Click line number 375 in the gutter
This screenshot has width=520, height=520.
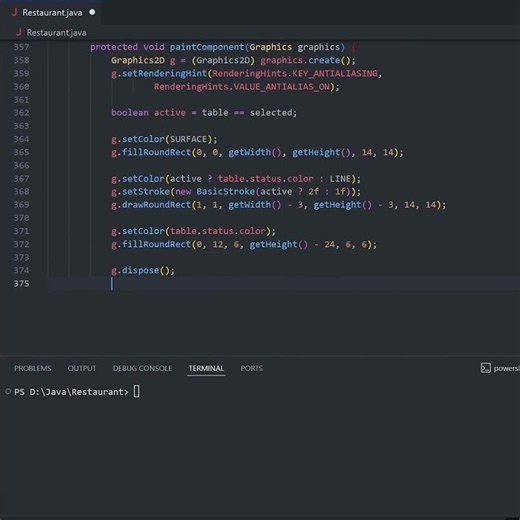[x=21, y=284]
